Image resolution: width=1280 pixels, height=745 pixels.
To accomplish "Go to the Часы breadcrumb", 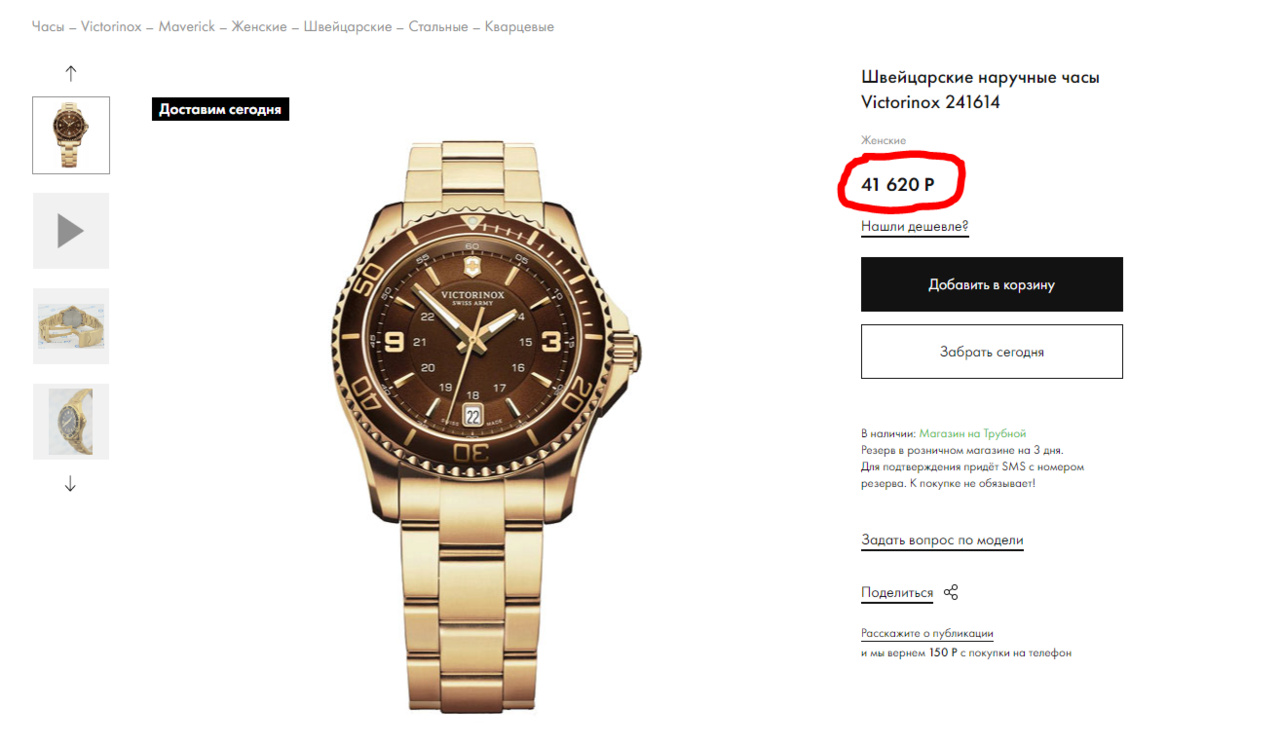I will [48, 27].
